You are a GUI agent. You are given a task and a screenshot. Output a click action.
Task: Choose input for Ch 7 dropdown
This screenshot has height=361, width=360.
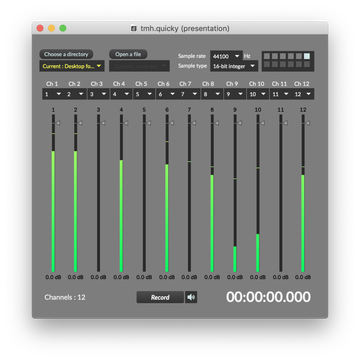189,94
